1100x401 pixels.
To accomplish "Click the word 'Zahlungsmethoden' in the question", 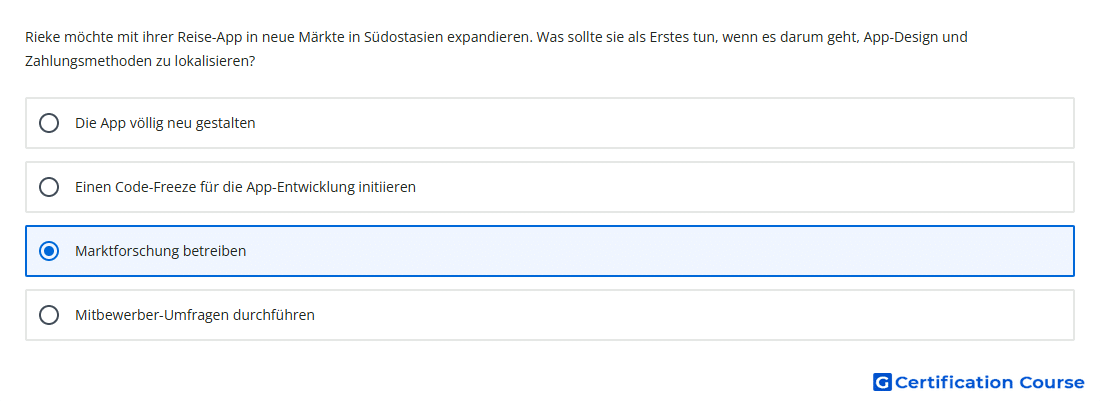I will [x=84, y=62].
